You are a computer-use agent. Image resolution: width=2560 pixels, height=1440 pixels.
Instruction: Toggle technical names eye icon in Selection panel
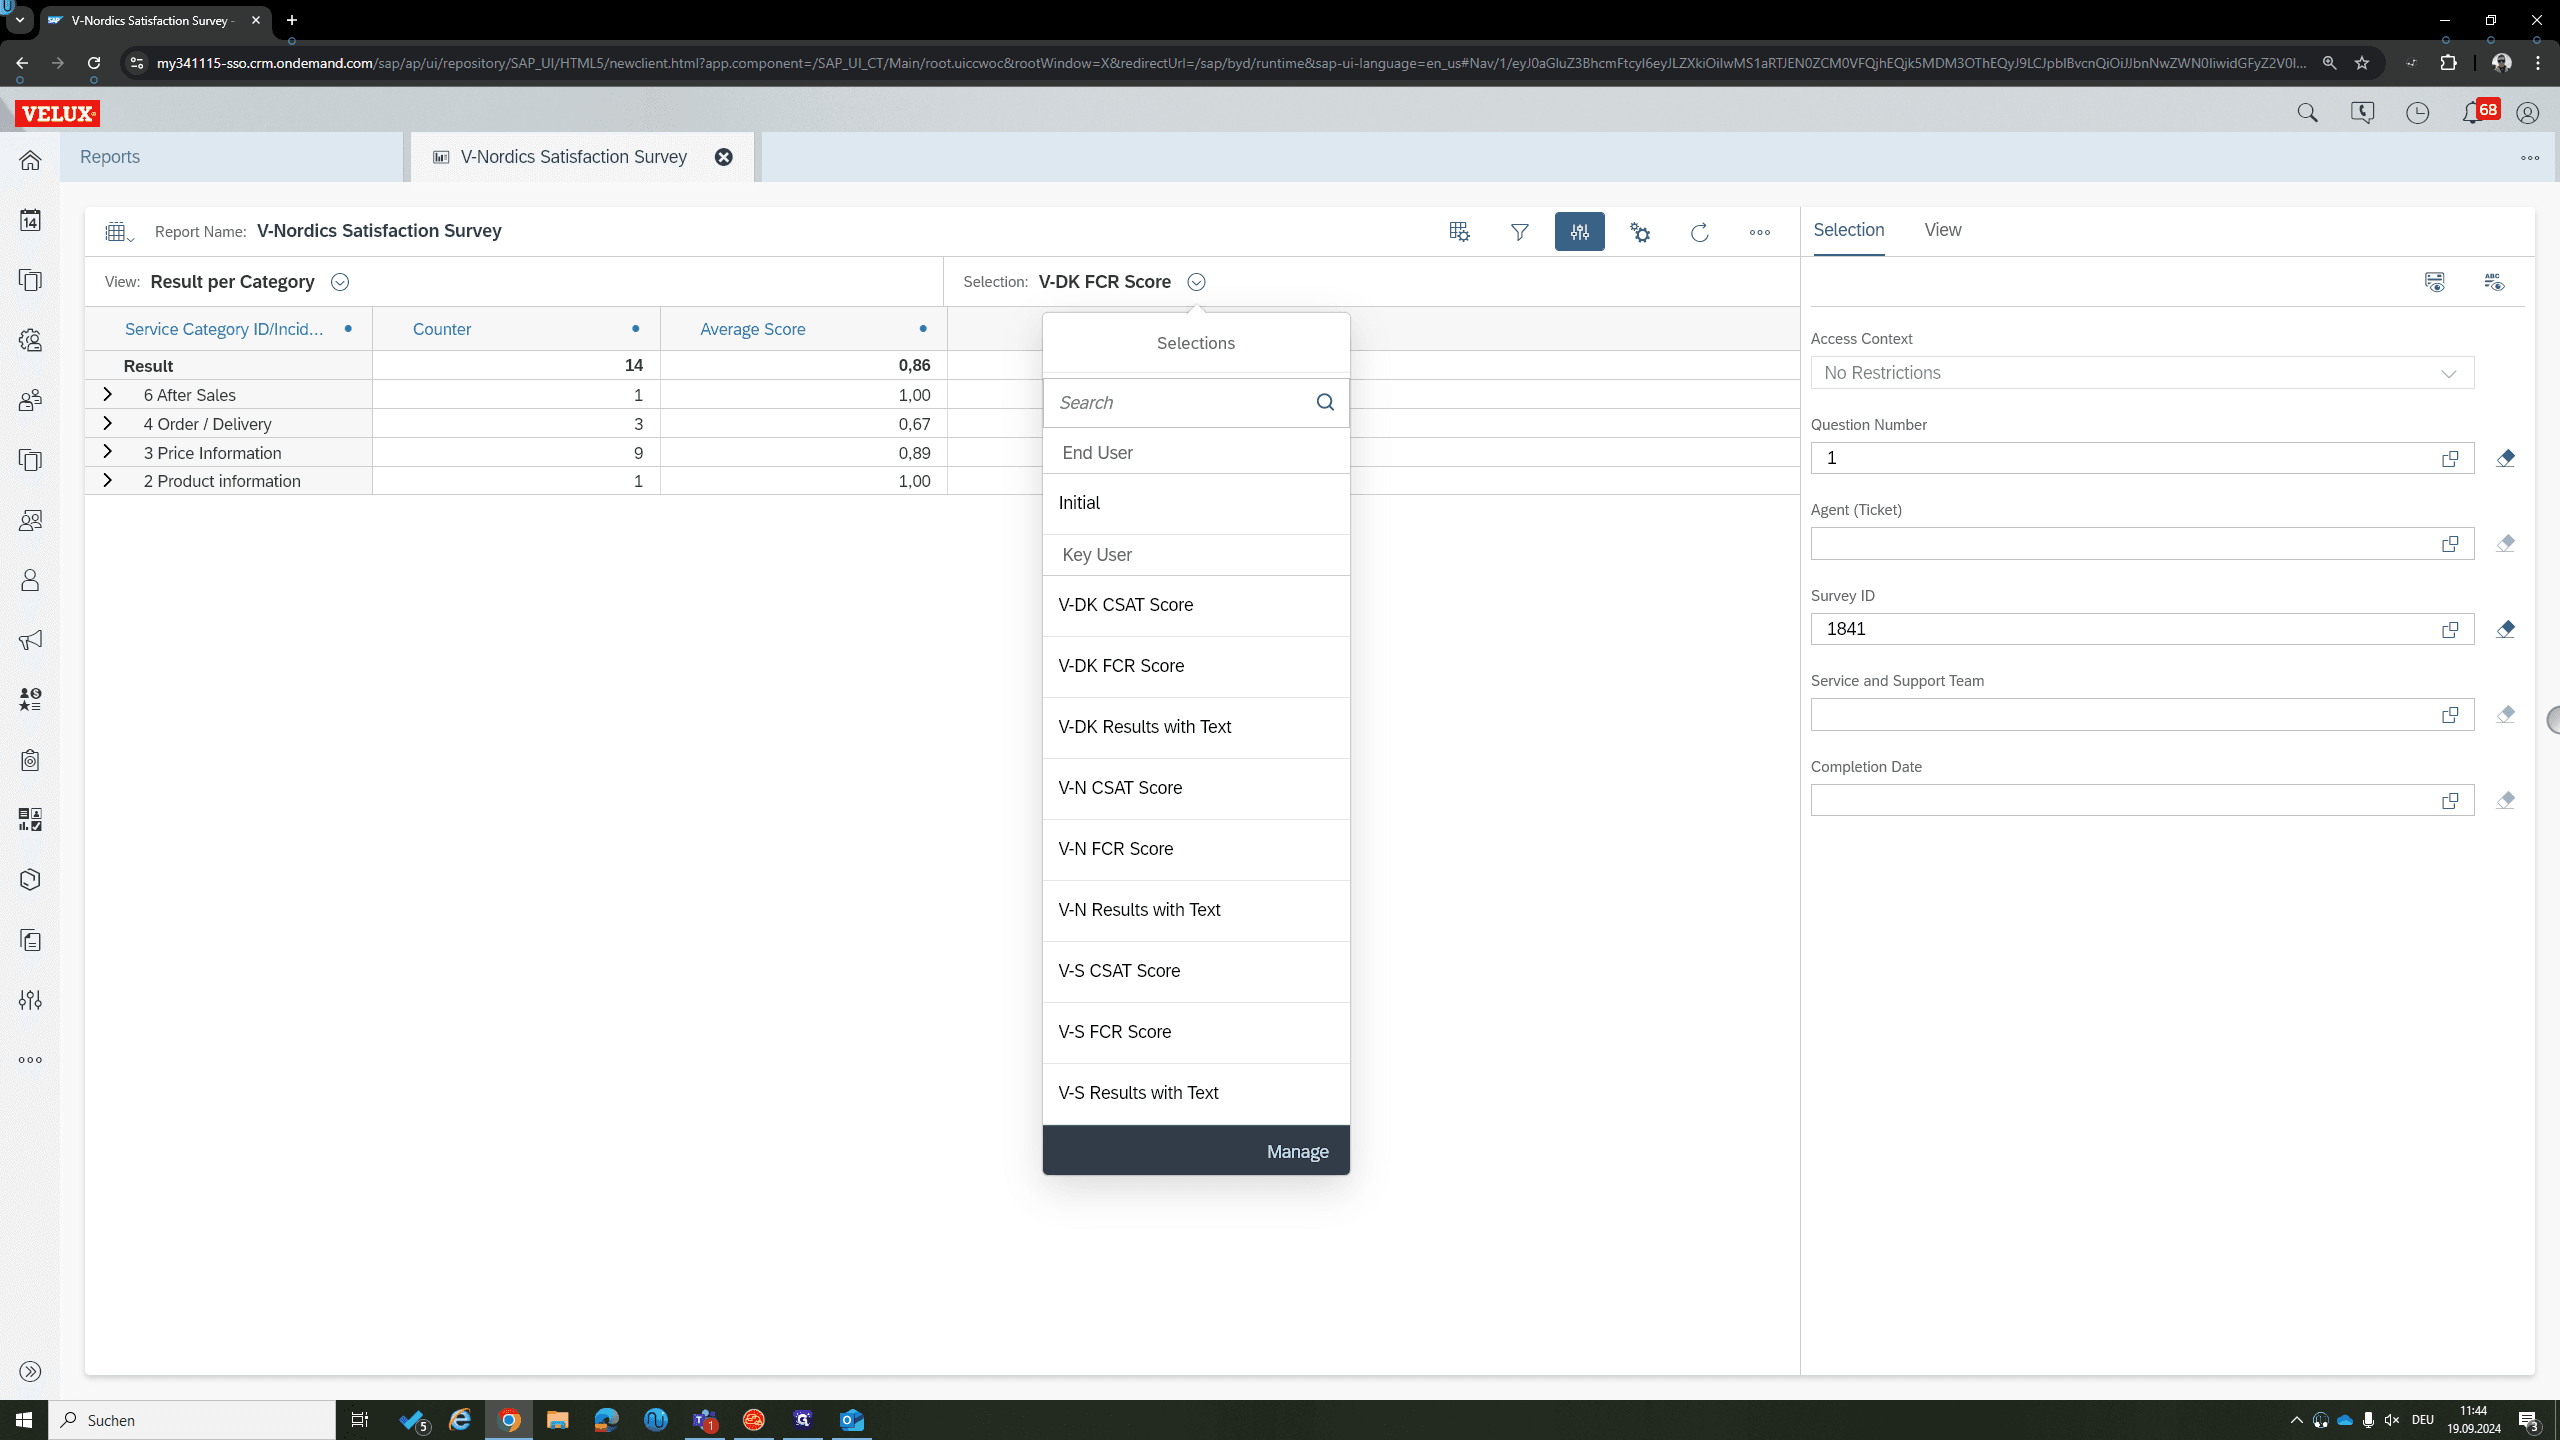(2494, 282)
